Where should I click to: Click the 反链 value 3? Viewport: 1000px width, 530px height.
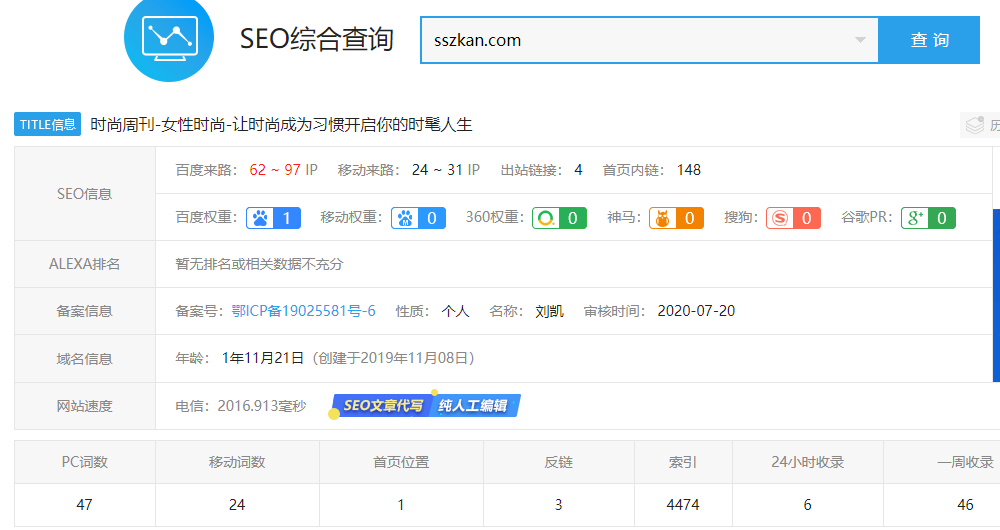coord(559,505)
